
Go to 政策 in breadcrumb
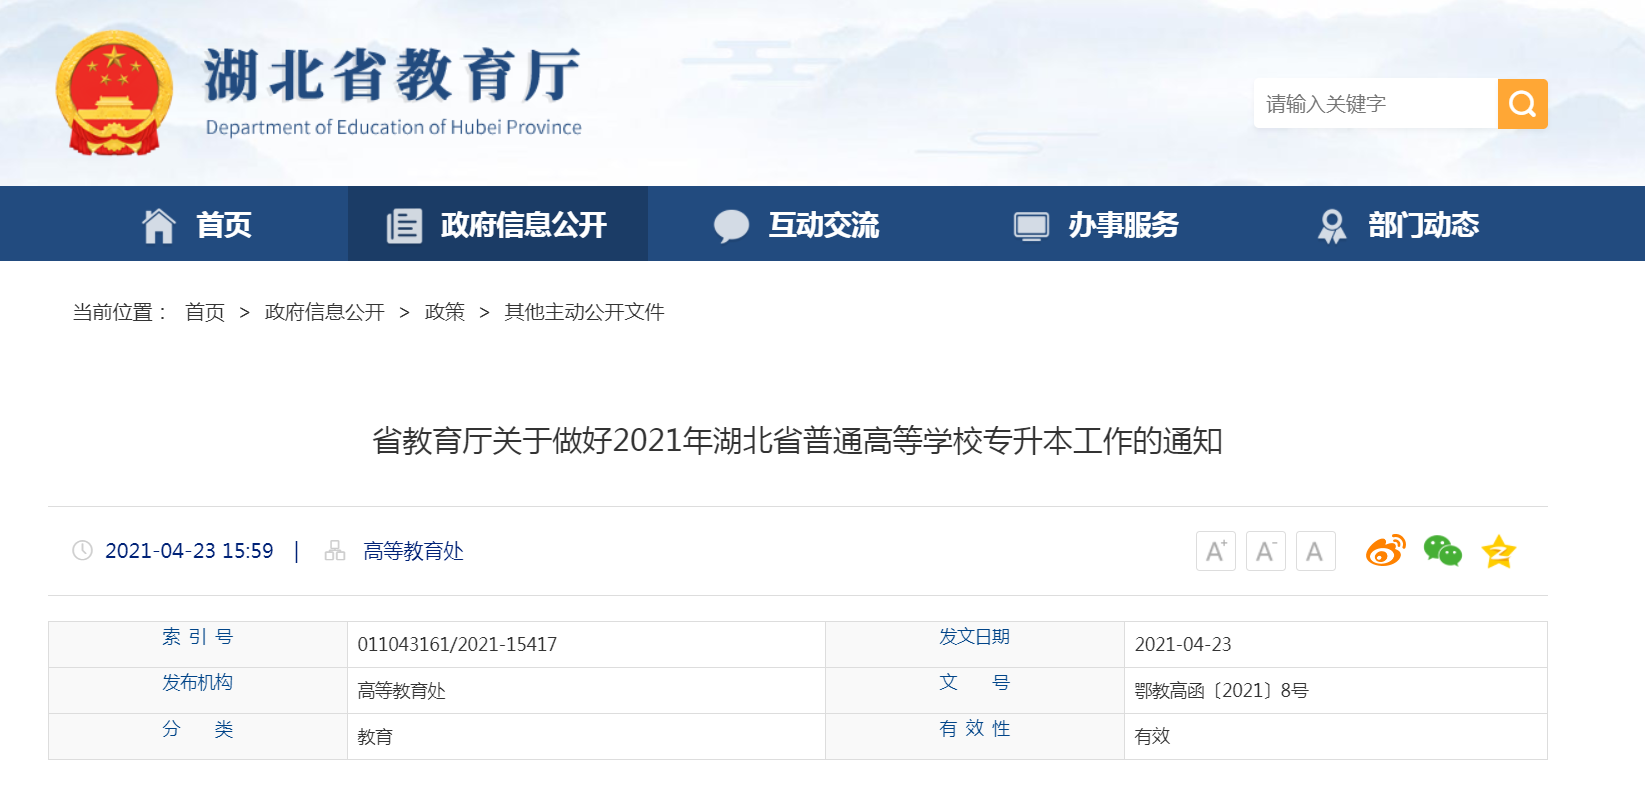pyautogui.click(x=445, y=312)
